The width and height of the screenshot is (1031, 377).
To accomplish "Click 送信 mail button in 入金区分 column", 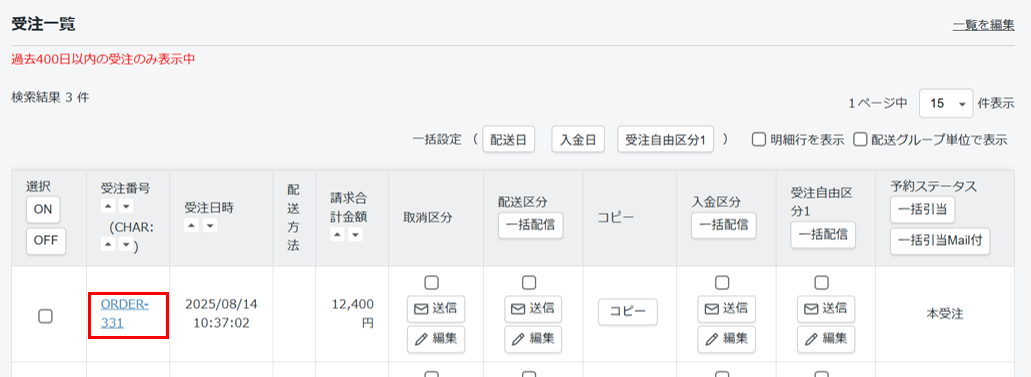I will pos(727,309).
